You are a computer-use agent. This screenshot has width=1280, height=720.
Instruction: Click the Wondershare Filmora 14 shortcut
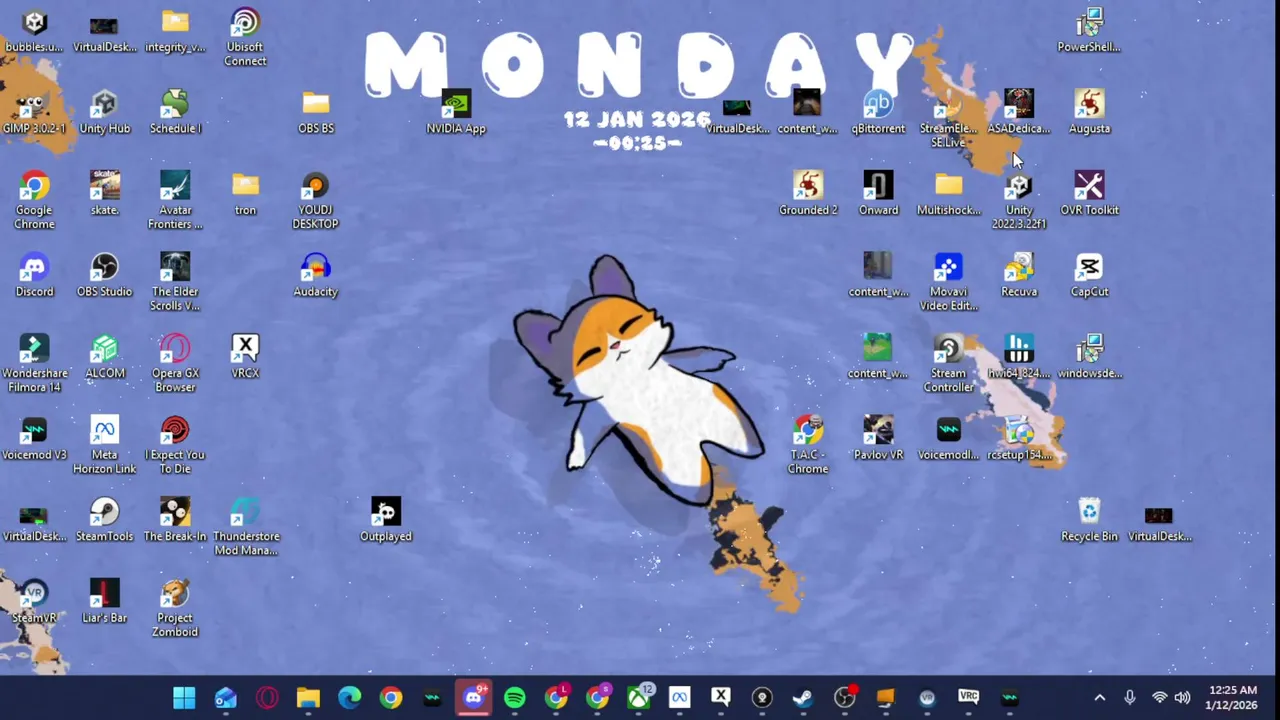(x=34, y=364)
